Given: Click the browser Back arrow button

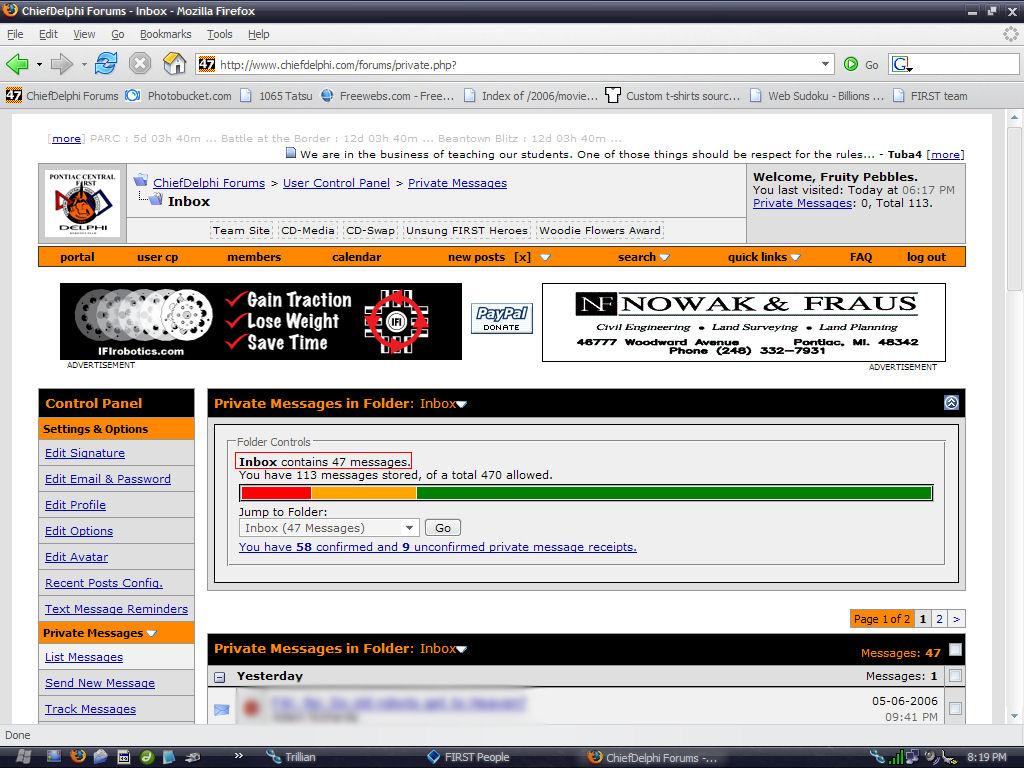Looking at the screenshot, I should [x=17, y=64].
